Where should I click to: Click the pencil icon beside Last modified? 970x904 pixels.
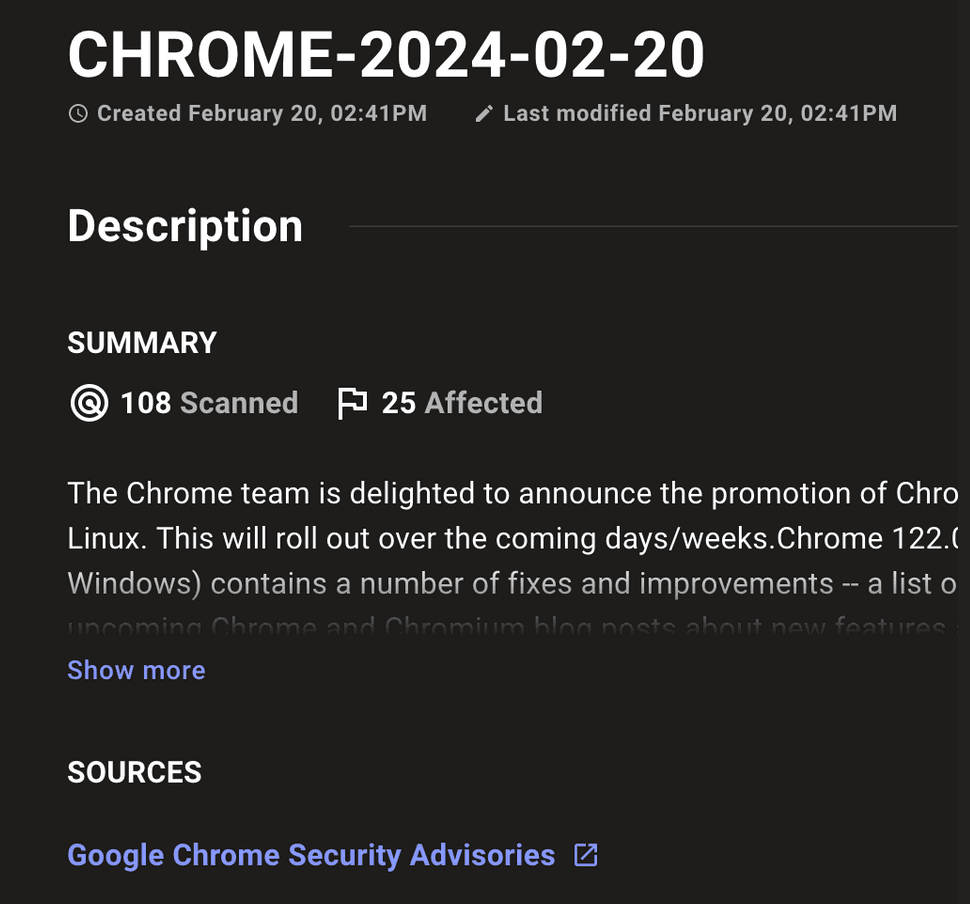(484, 114)
